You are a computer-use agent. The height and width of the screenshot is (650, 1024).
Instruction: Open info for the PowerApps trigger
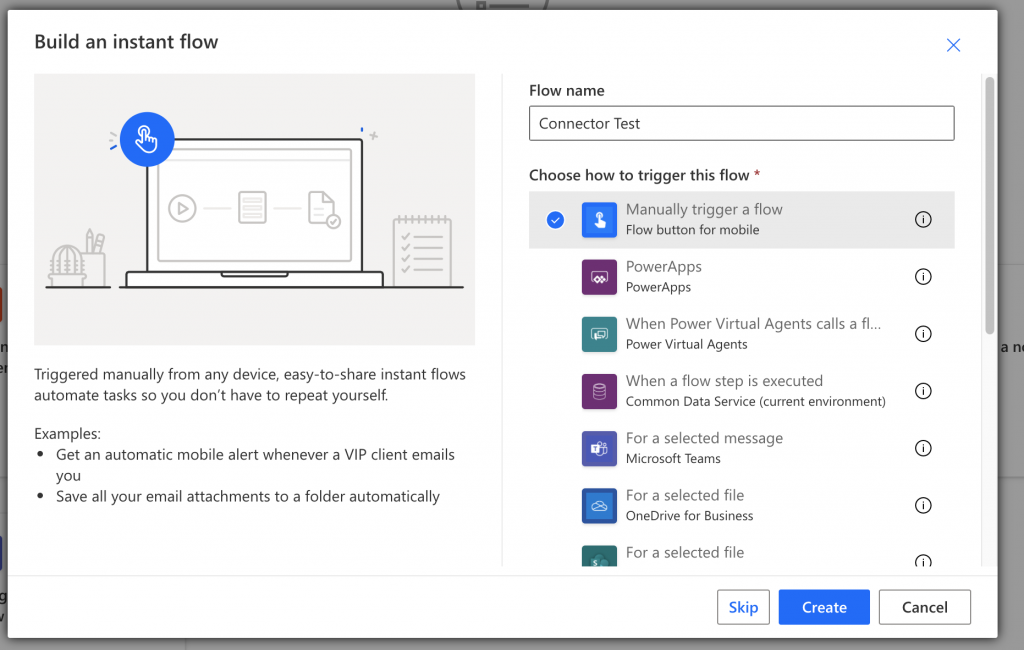[x=923, y=277]
